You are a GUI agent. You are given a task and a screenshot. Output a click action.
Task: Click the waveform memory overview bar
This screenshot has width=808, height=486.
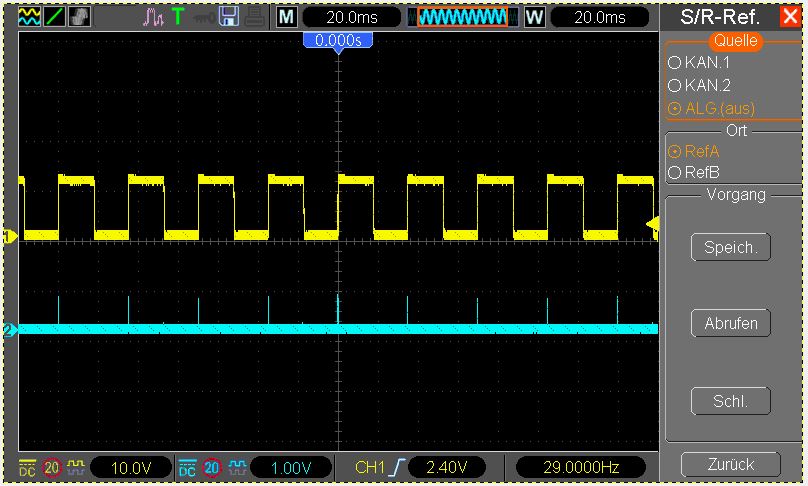[x=462, y=18]
